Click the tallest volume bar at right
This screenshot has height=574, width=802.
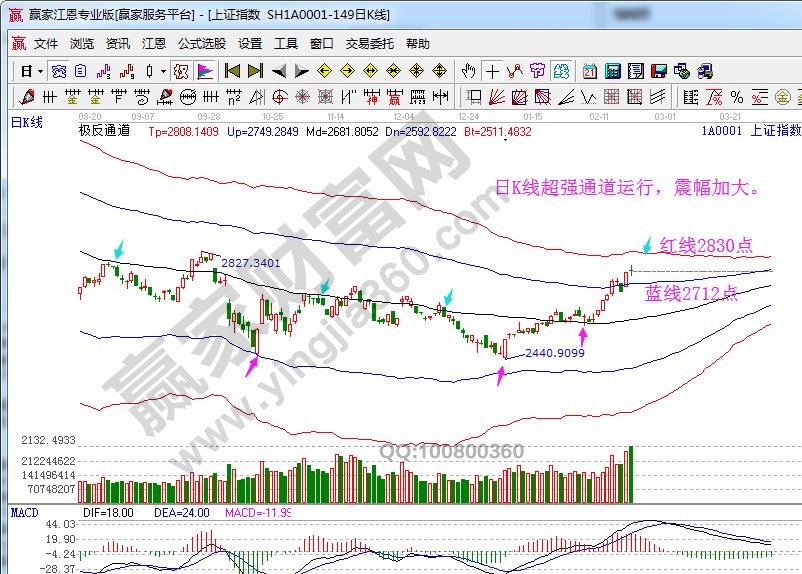630,475
